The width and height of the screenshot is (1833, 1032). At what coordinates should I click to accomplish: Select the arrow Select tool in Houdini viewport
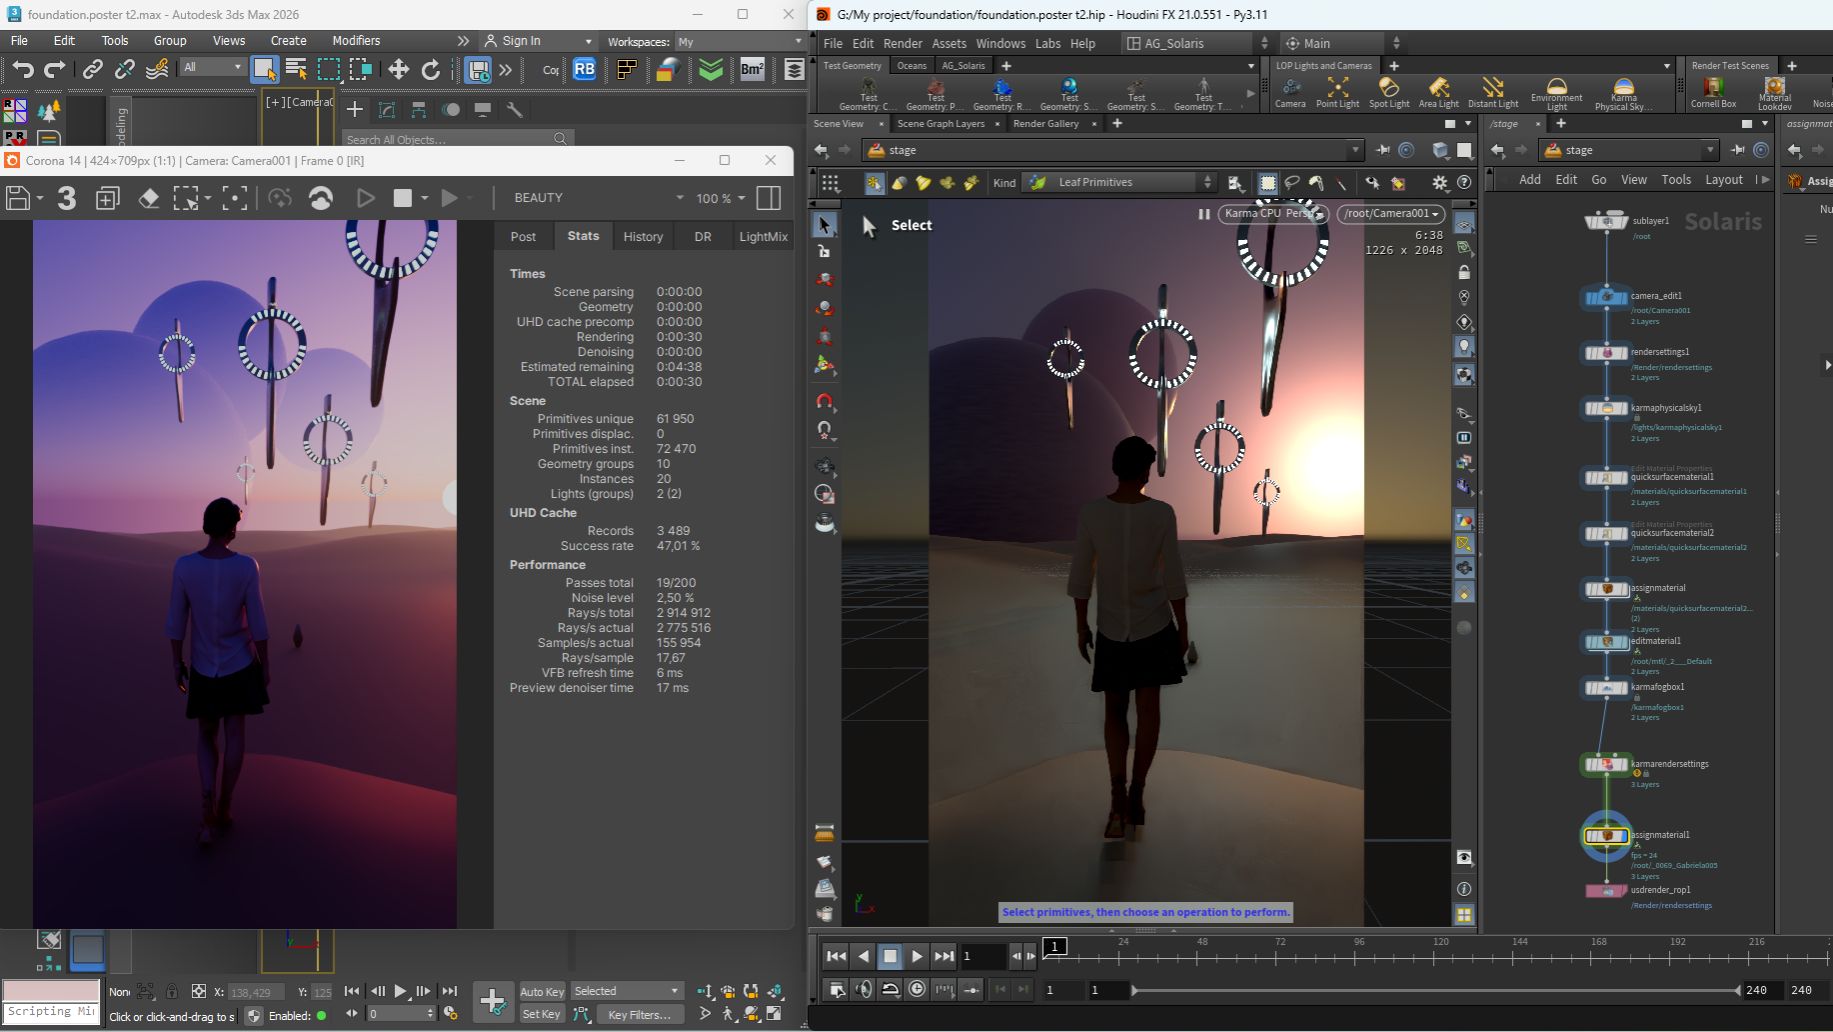(823, 225)
